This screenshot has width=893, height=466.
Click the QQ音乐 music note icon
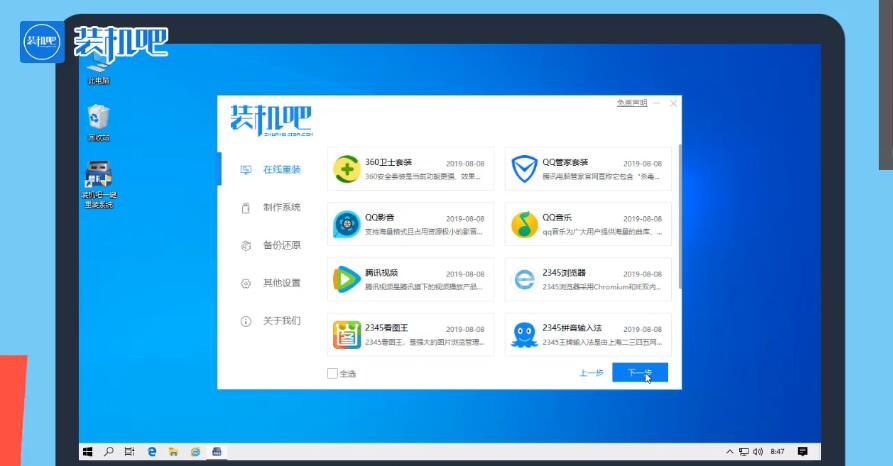coord(524,224)
